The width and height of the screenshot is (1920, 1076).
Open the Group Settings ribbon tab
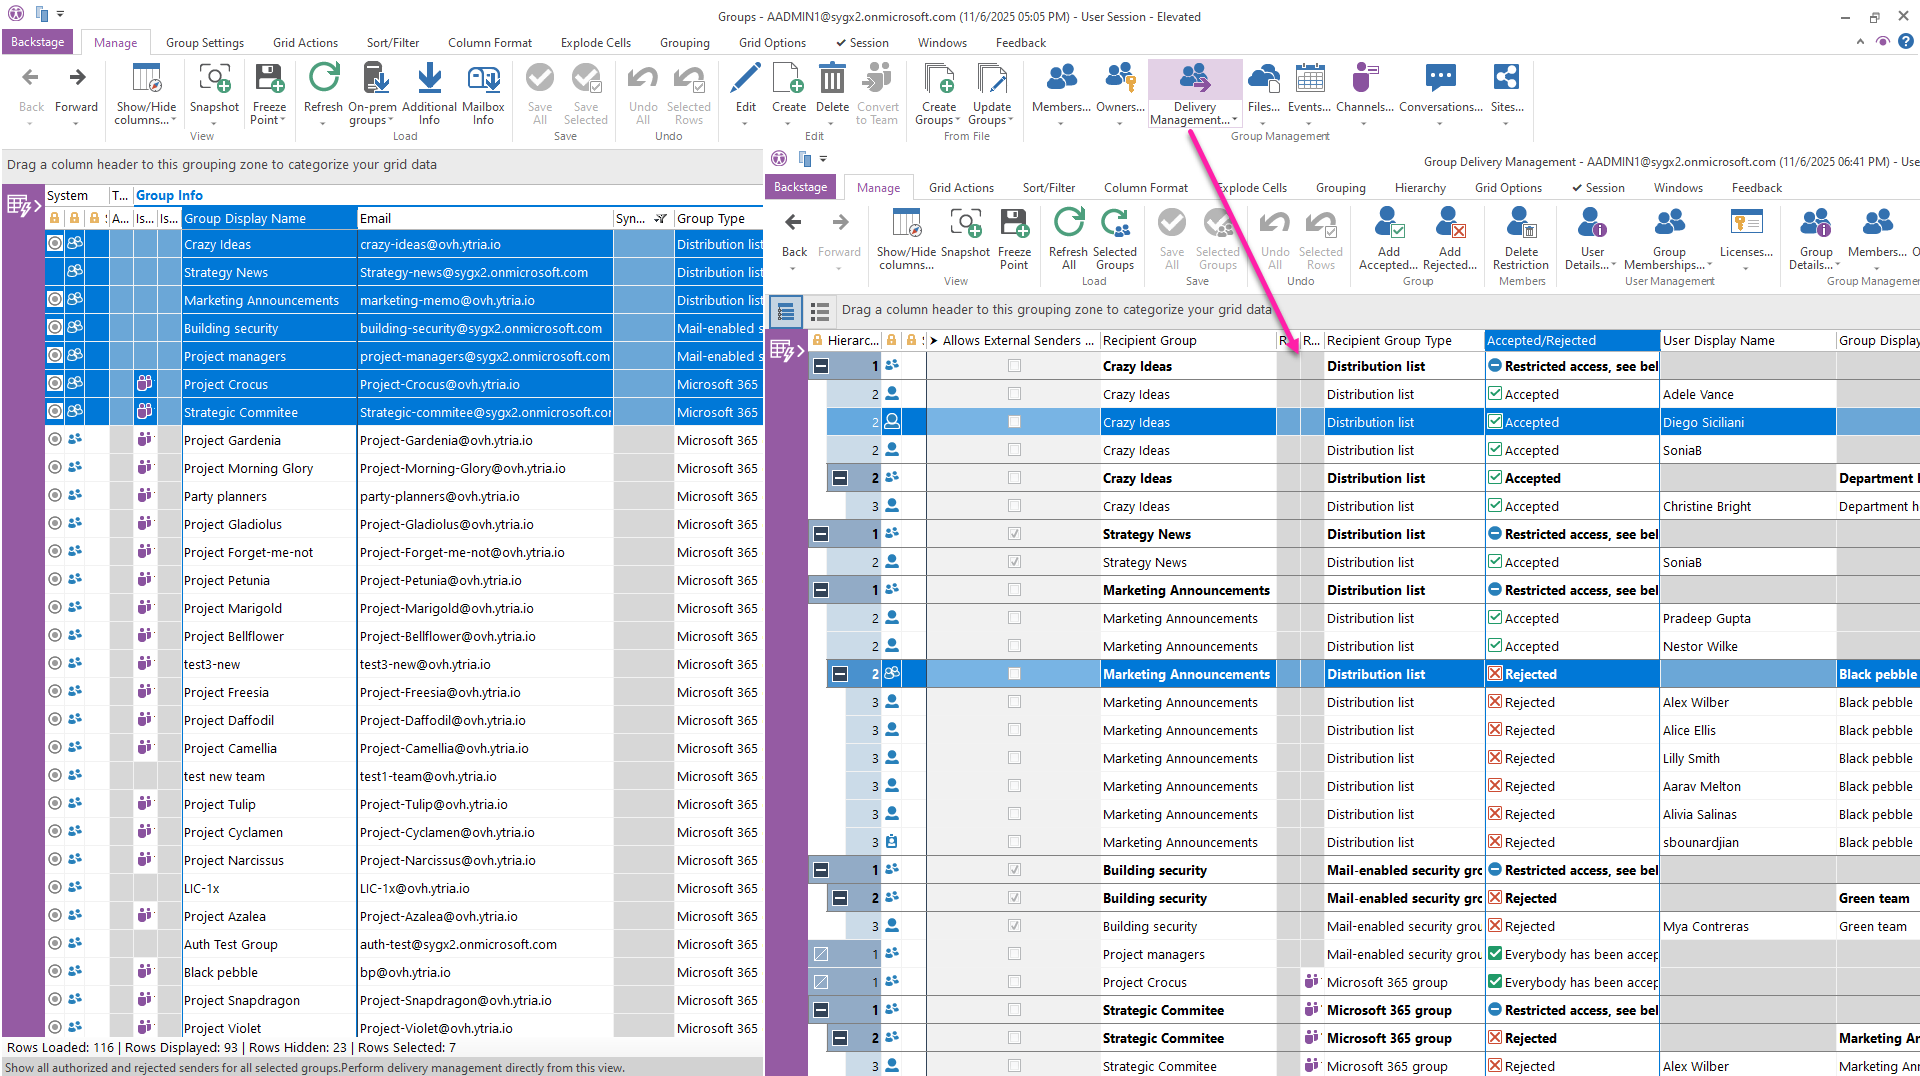tap(204, 43)
